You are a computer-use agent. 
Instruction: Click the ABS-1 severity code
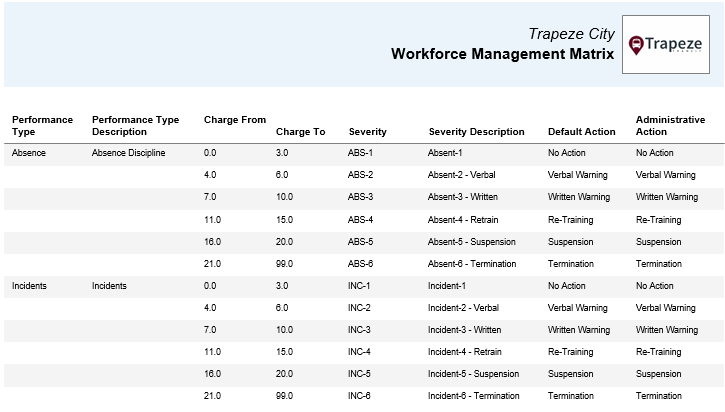(360, 153)
